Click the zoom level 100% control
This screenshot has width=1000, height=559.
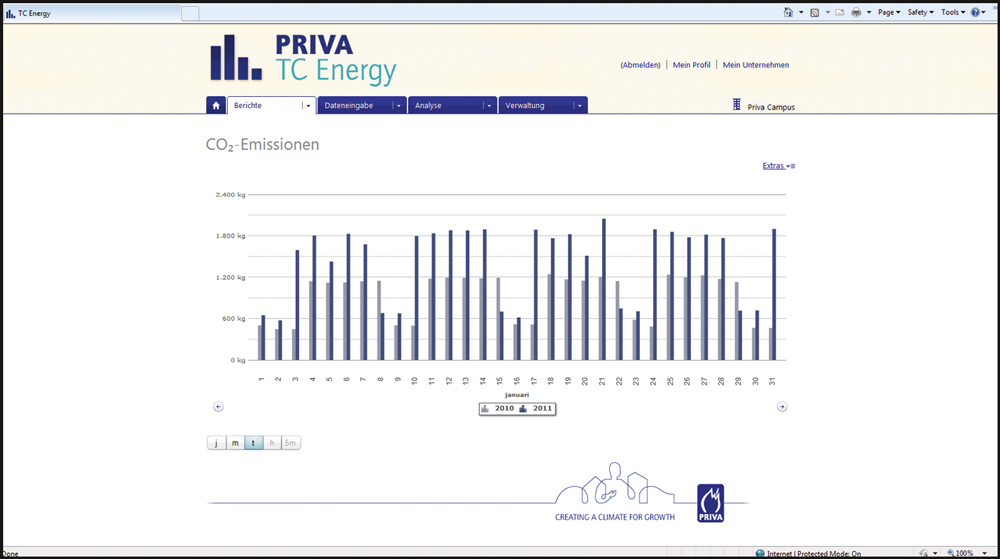[968, 553]
